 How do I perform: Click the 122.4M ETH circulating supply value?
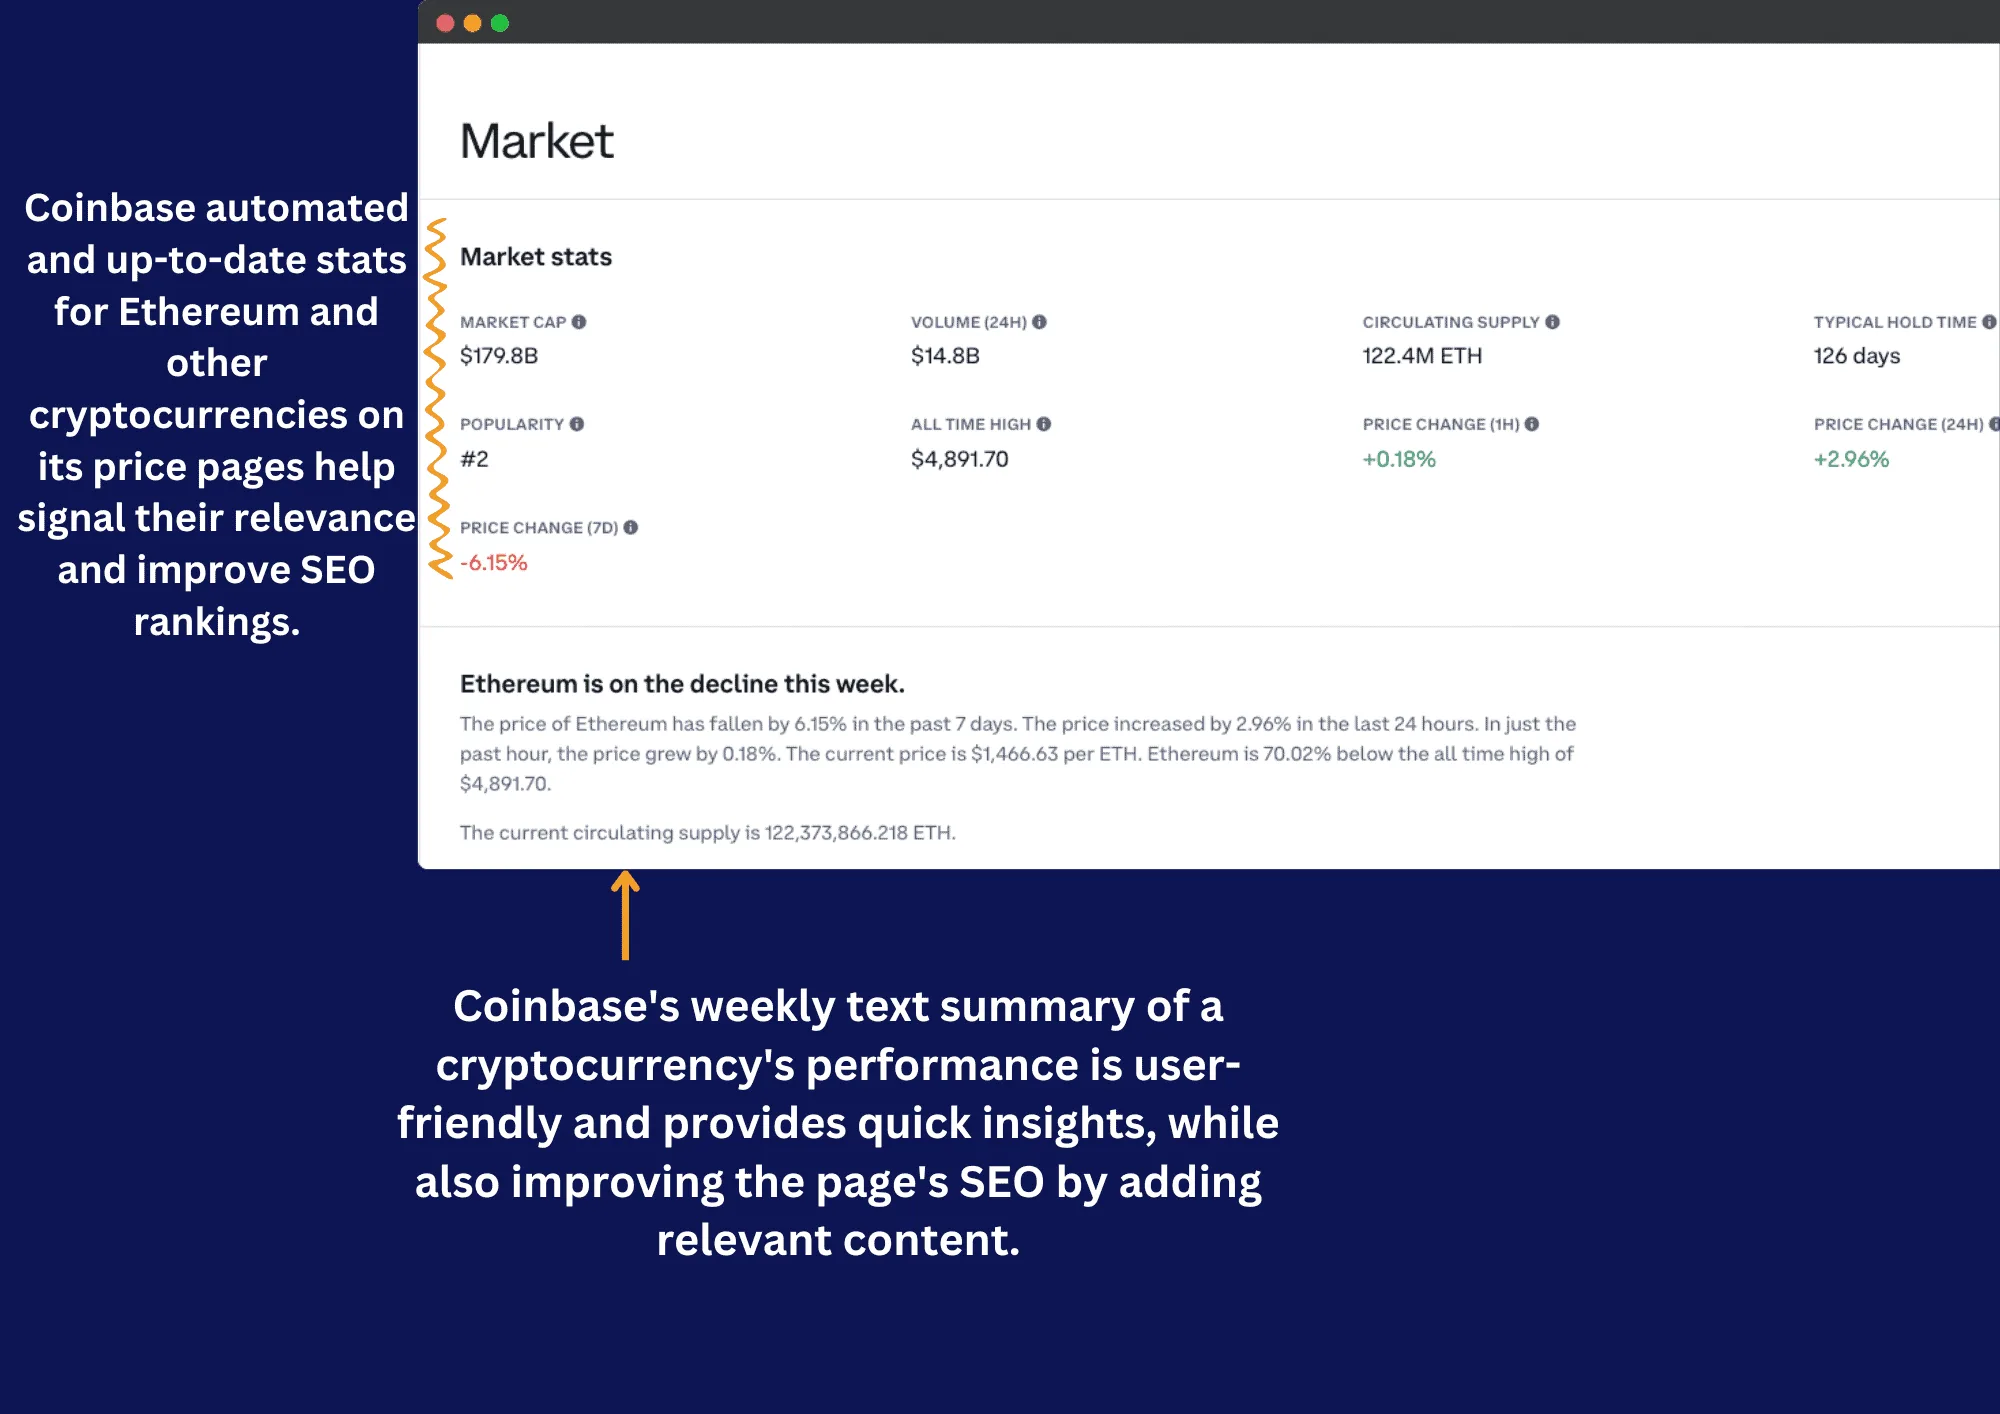tap(1422, 356)
